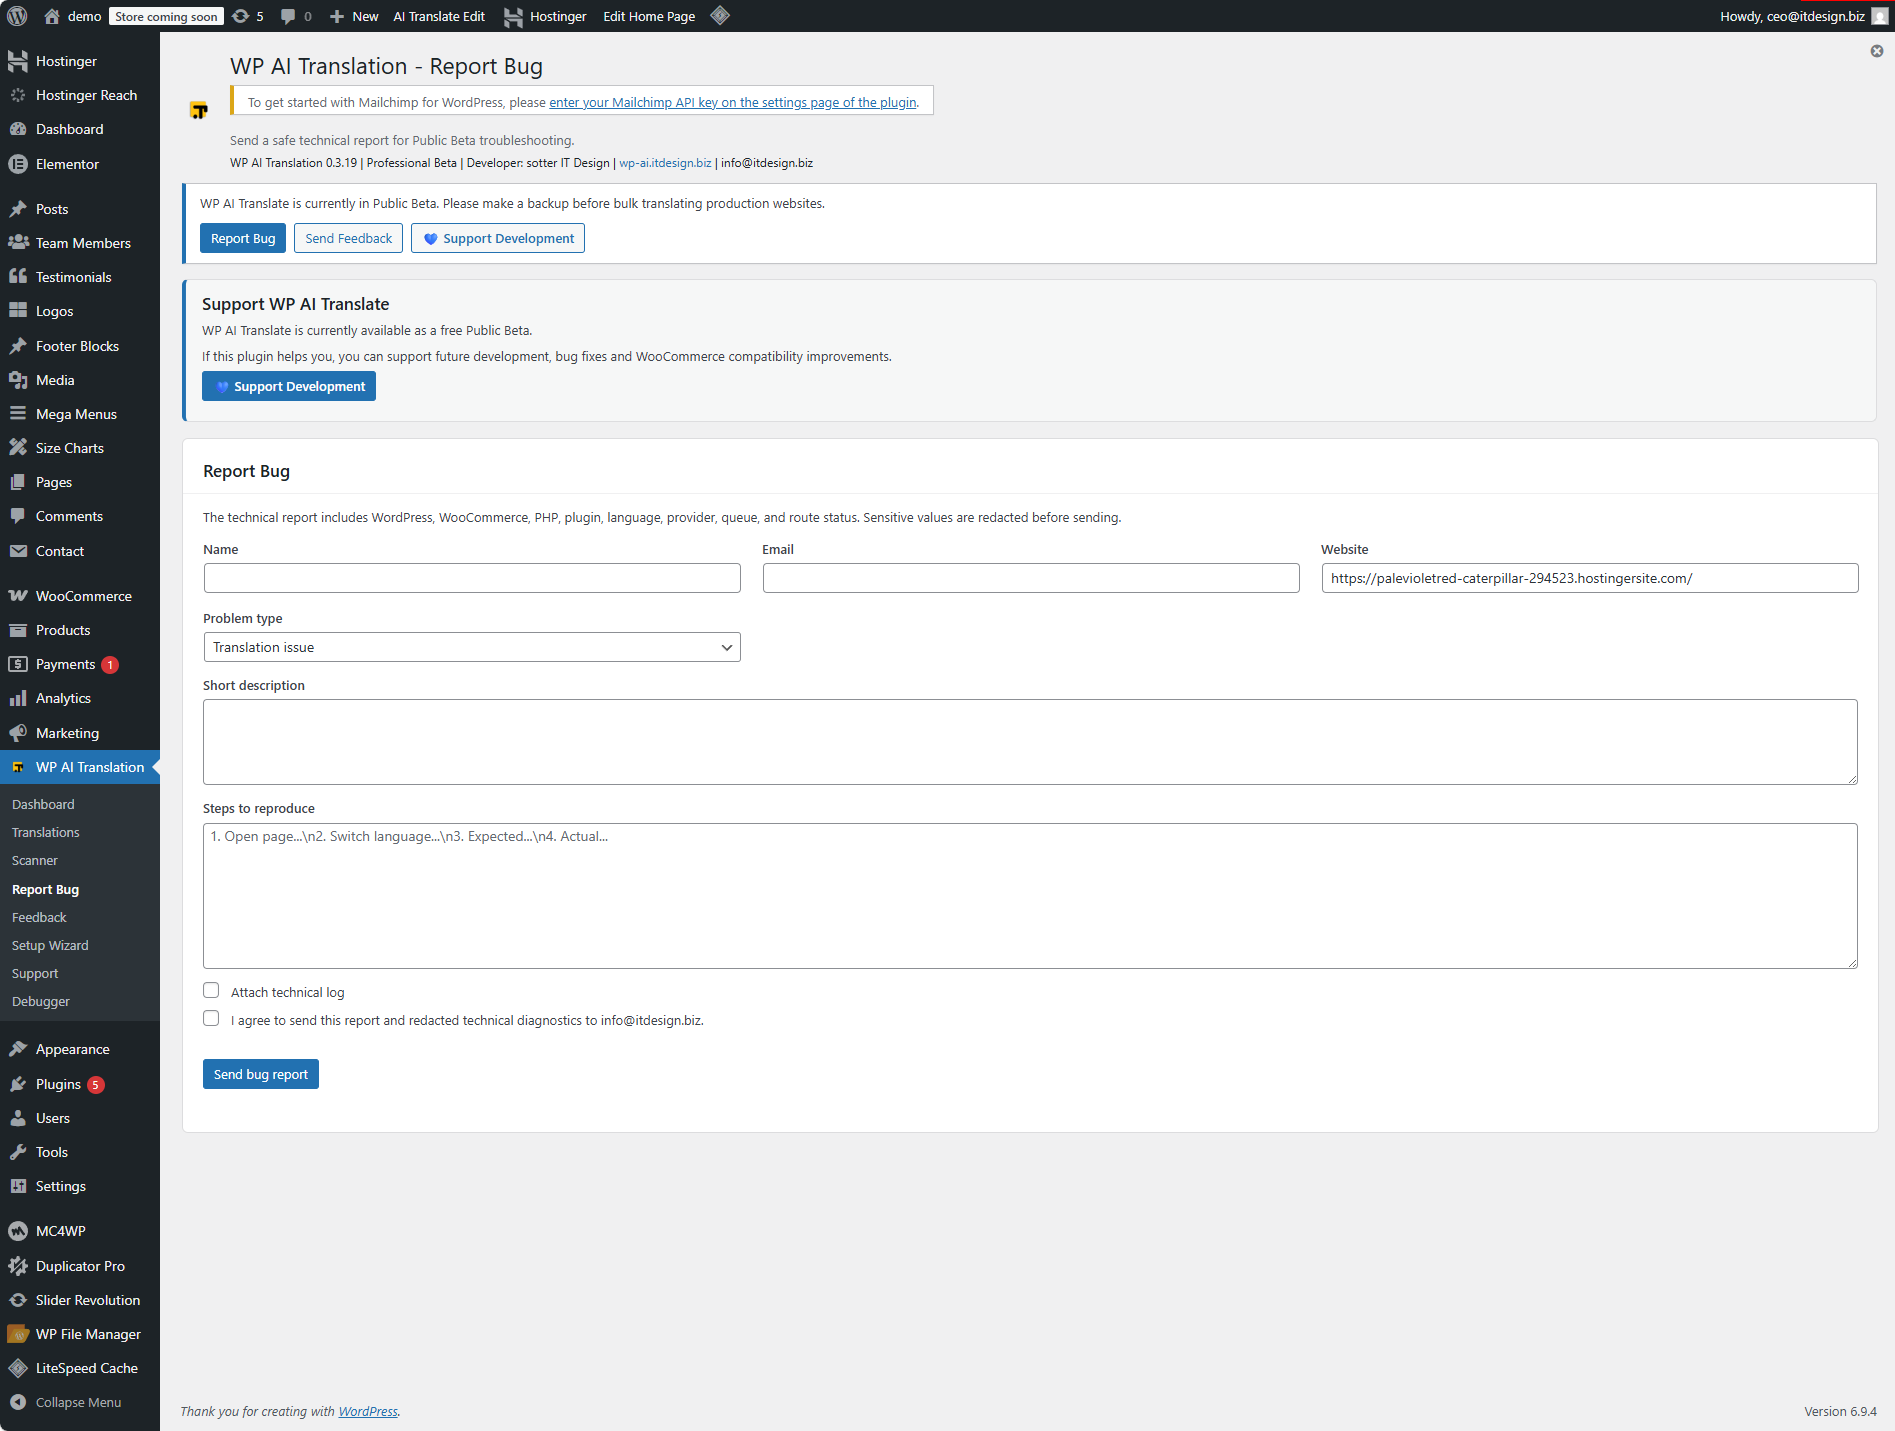Click the WordPress logo in admin bar

[x=17, y=16]
